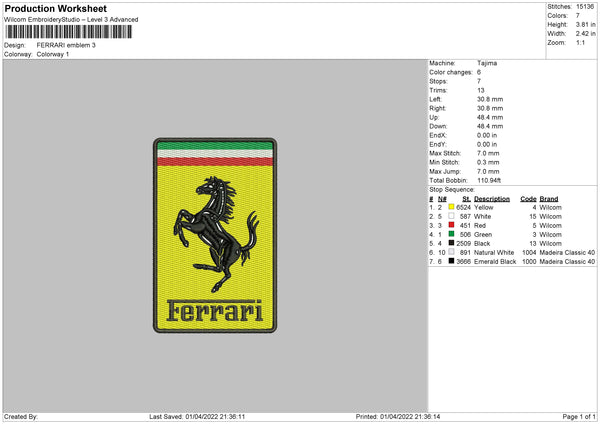Click the barcode under the worksheet title

click(x=68, y=32)
